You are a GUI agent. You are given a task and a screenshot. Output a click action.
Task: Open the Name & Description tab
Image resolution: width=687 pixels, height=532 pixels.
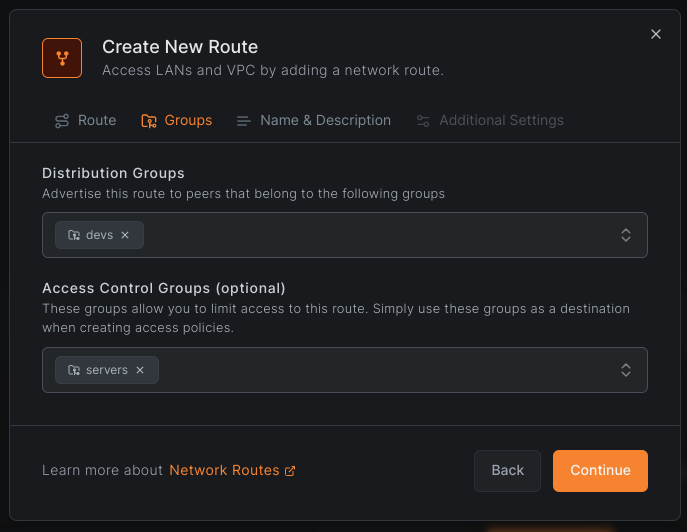[x=325, y=120]
